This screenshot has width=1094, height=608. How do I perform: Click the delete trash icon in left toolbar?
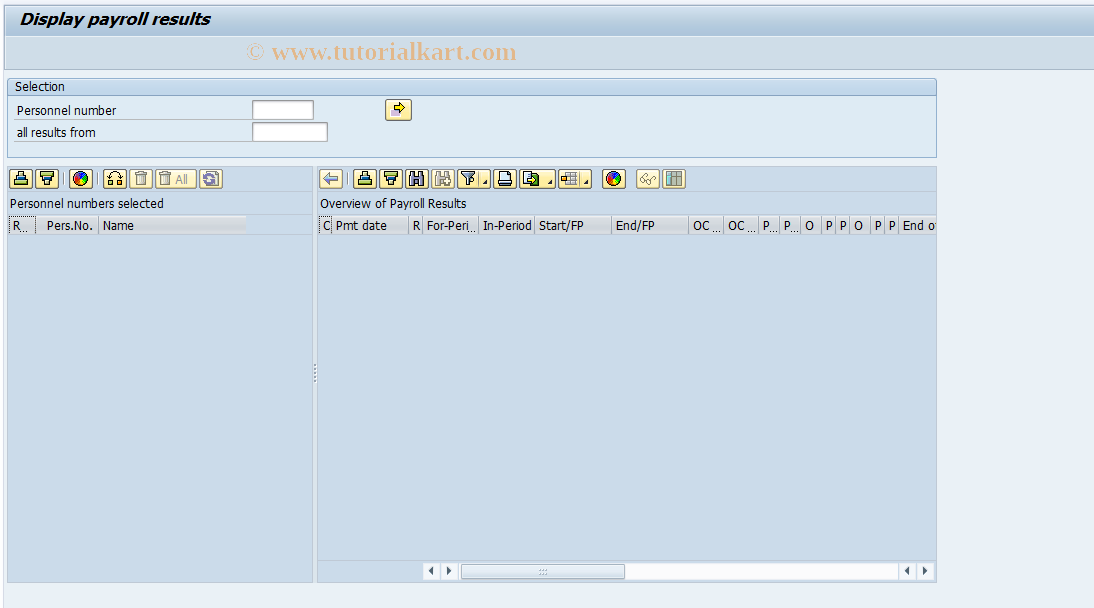[x=141, y=179]
